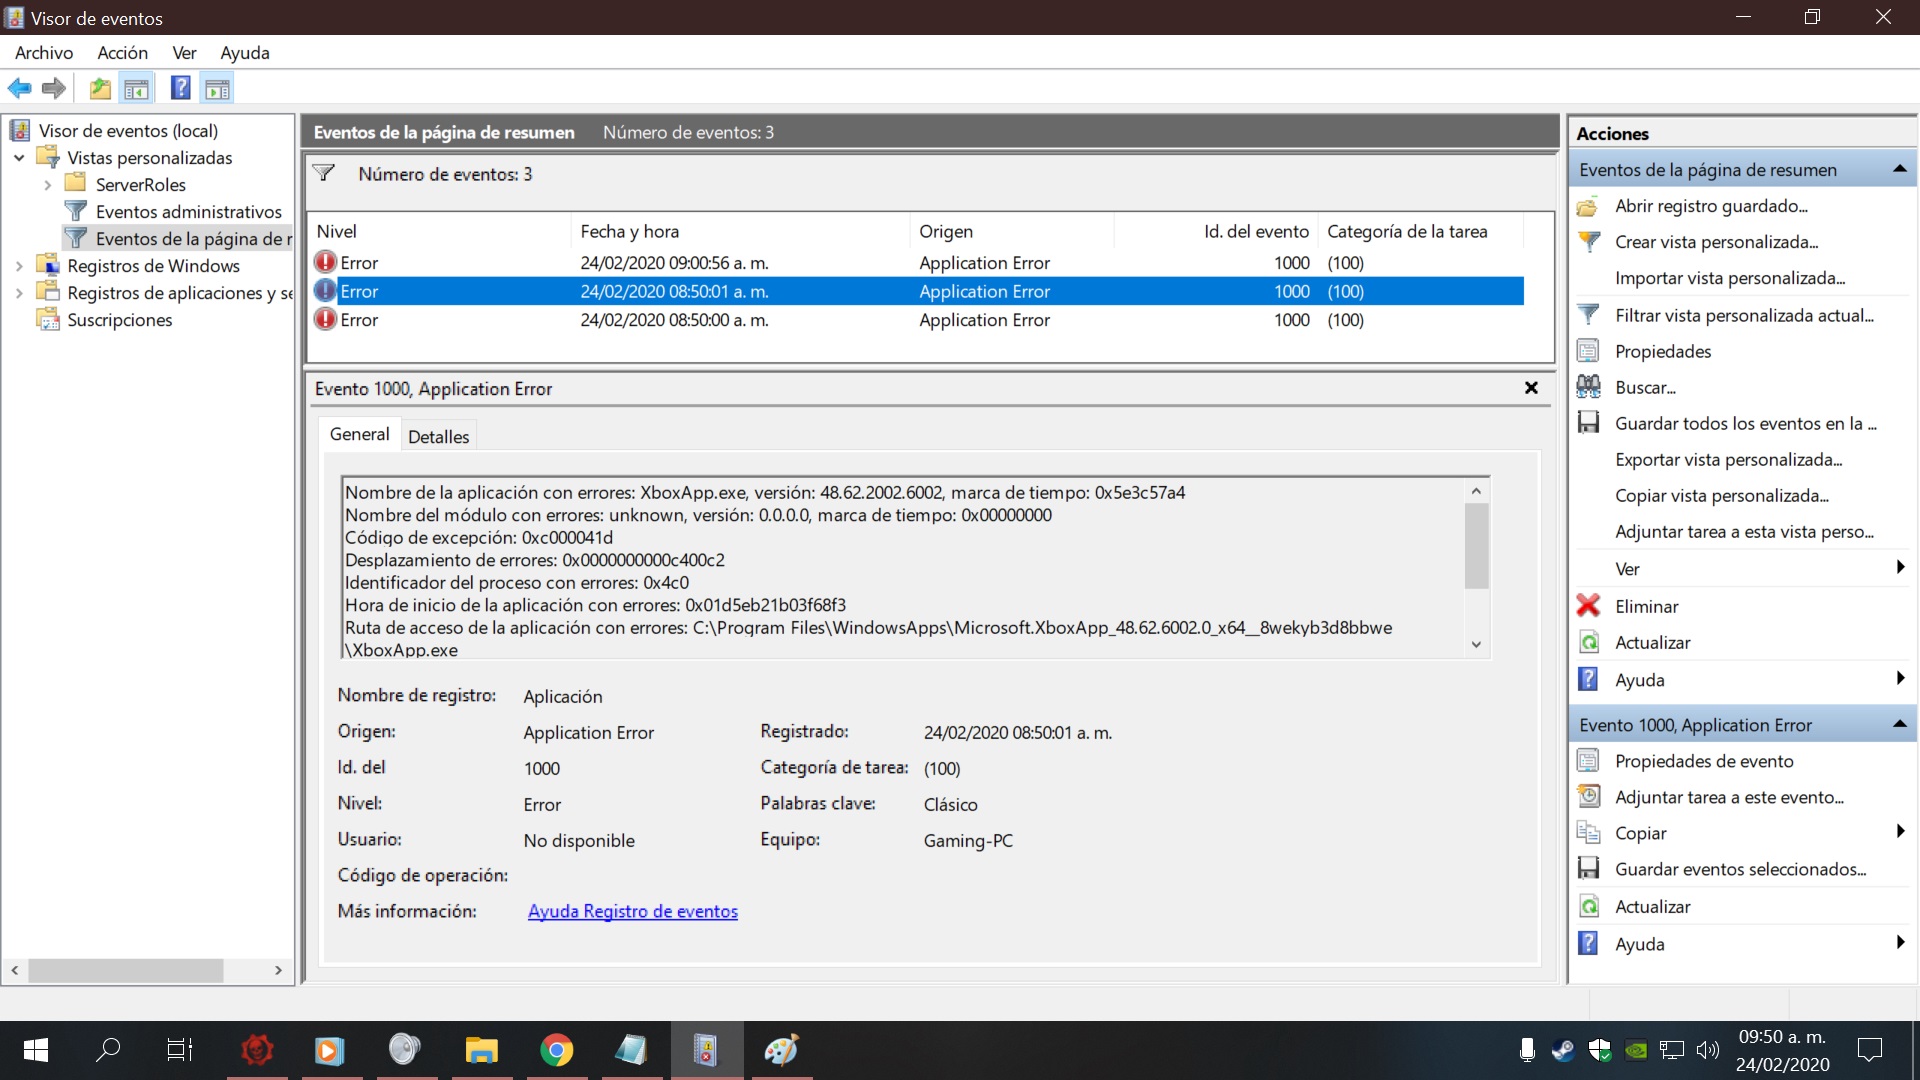Image resolution: width=1920 pixels, height=1080 pixels.
Task: Select the 09:00:56 error event row
Action: (674, 263)
